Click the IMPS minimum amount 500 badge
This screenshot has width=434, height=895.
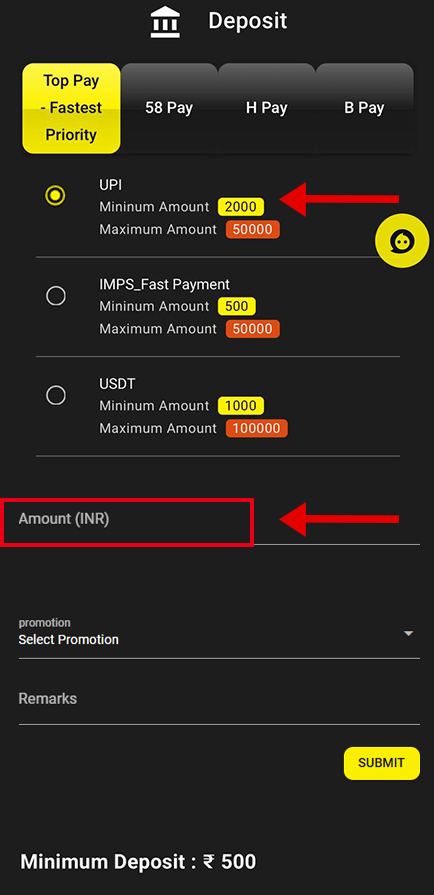coord(237,307)
